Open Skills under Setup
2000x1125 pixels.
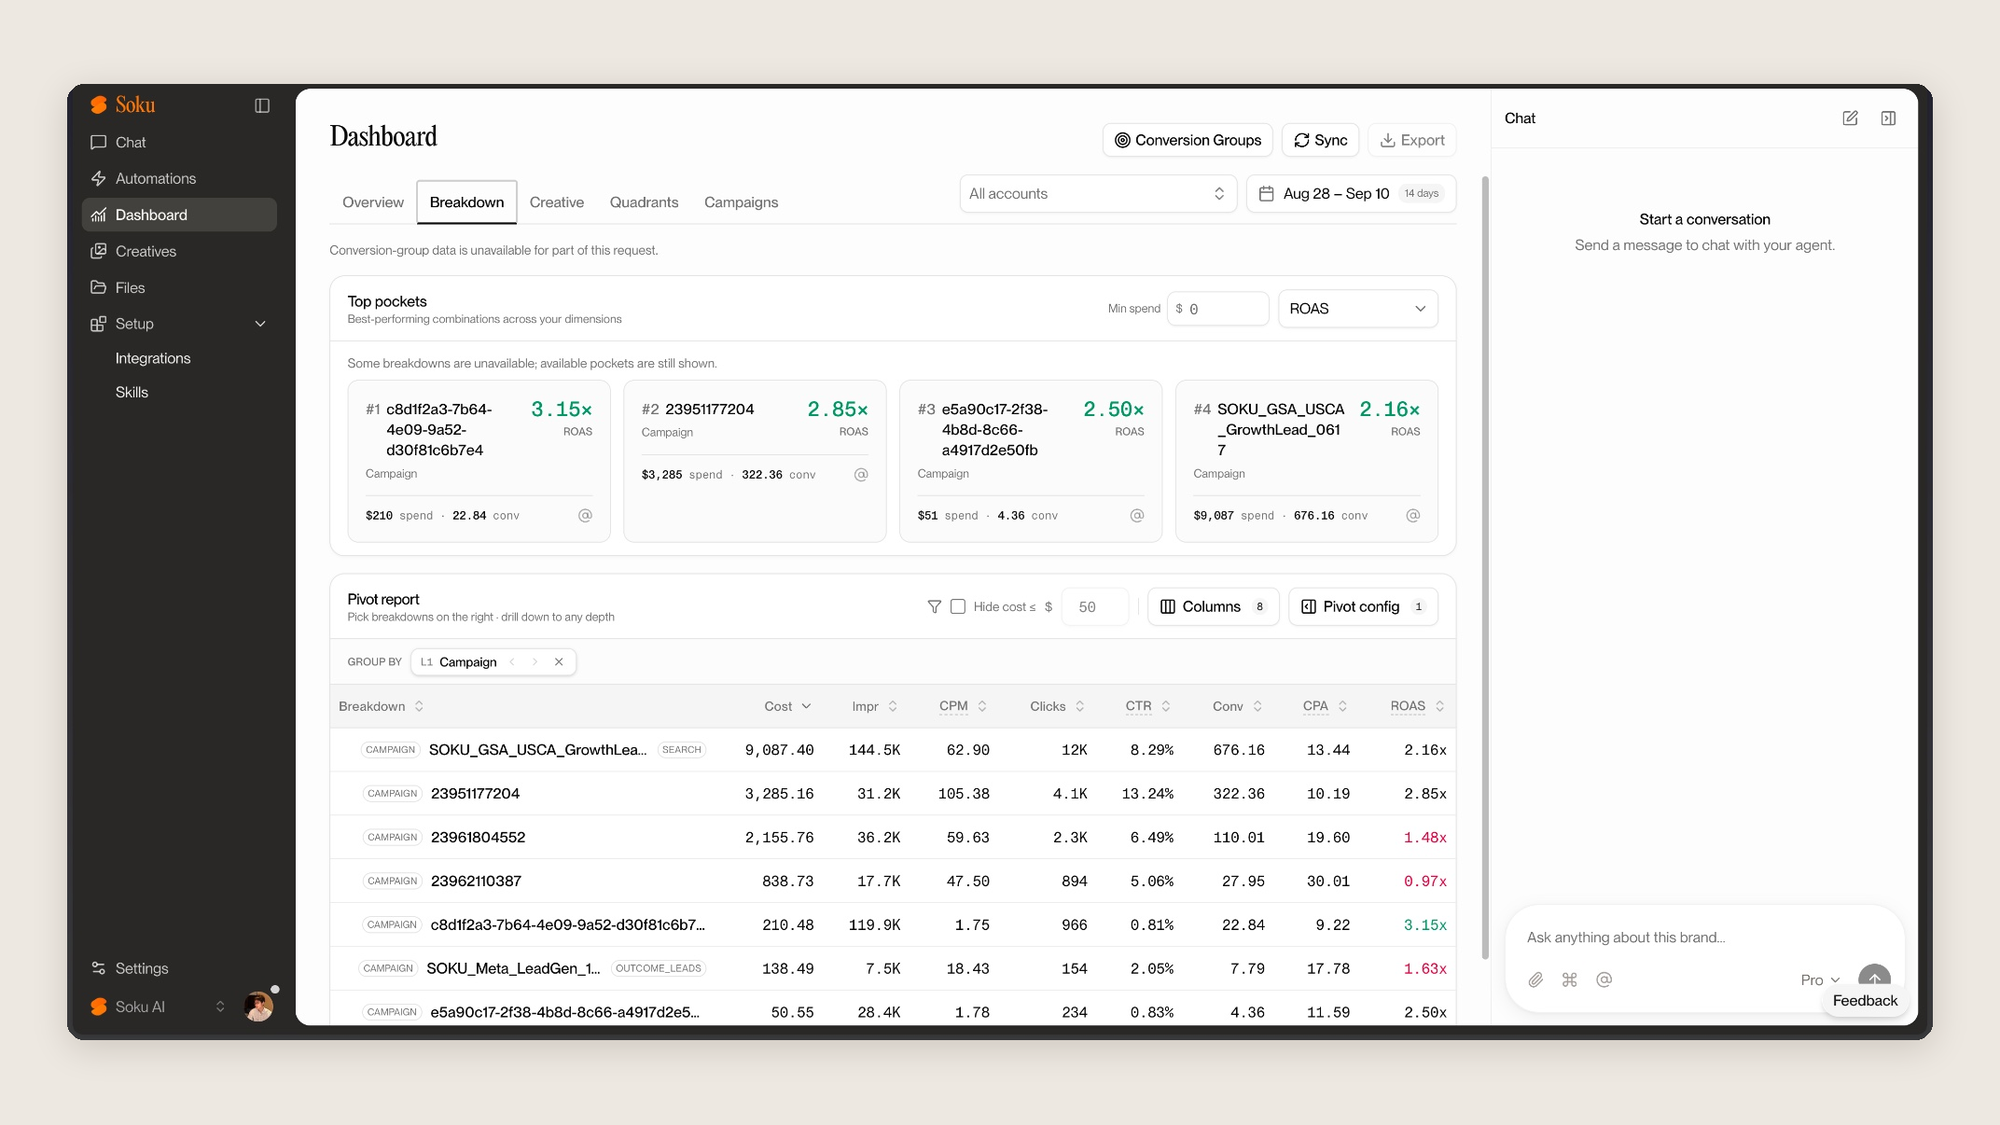[x=132, y=392]
